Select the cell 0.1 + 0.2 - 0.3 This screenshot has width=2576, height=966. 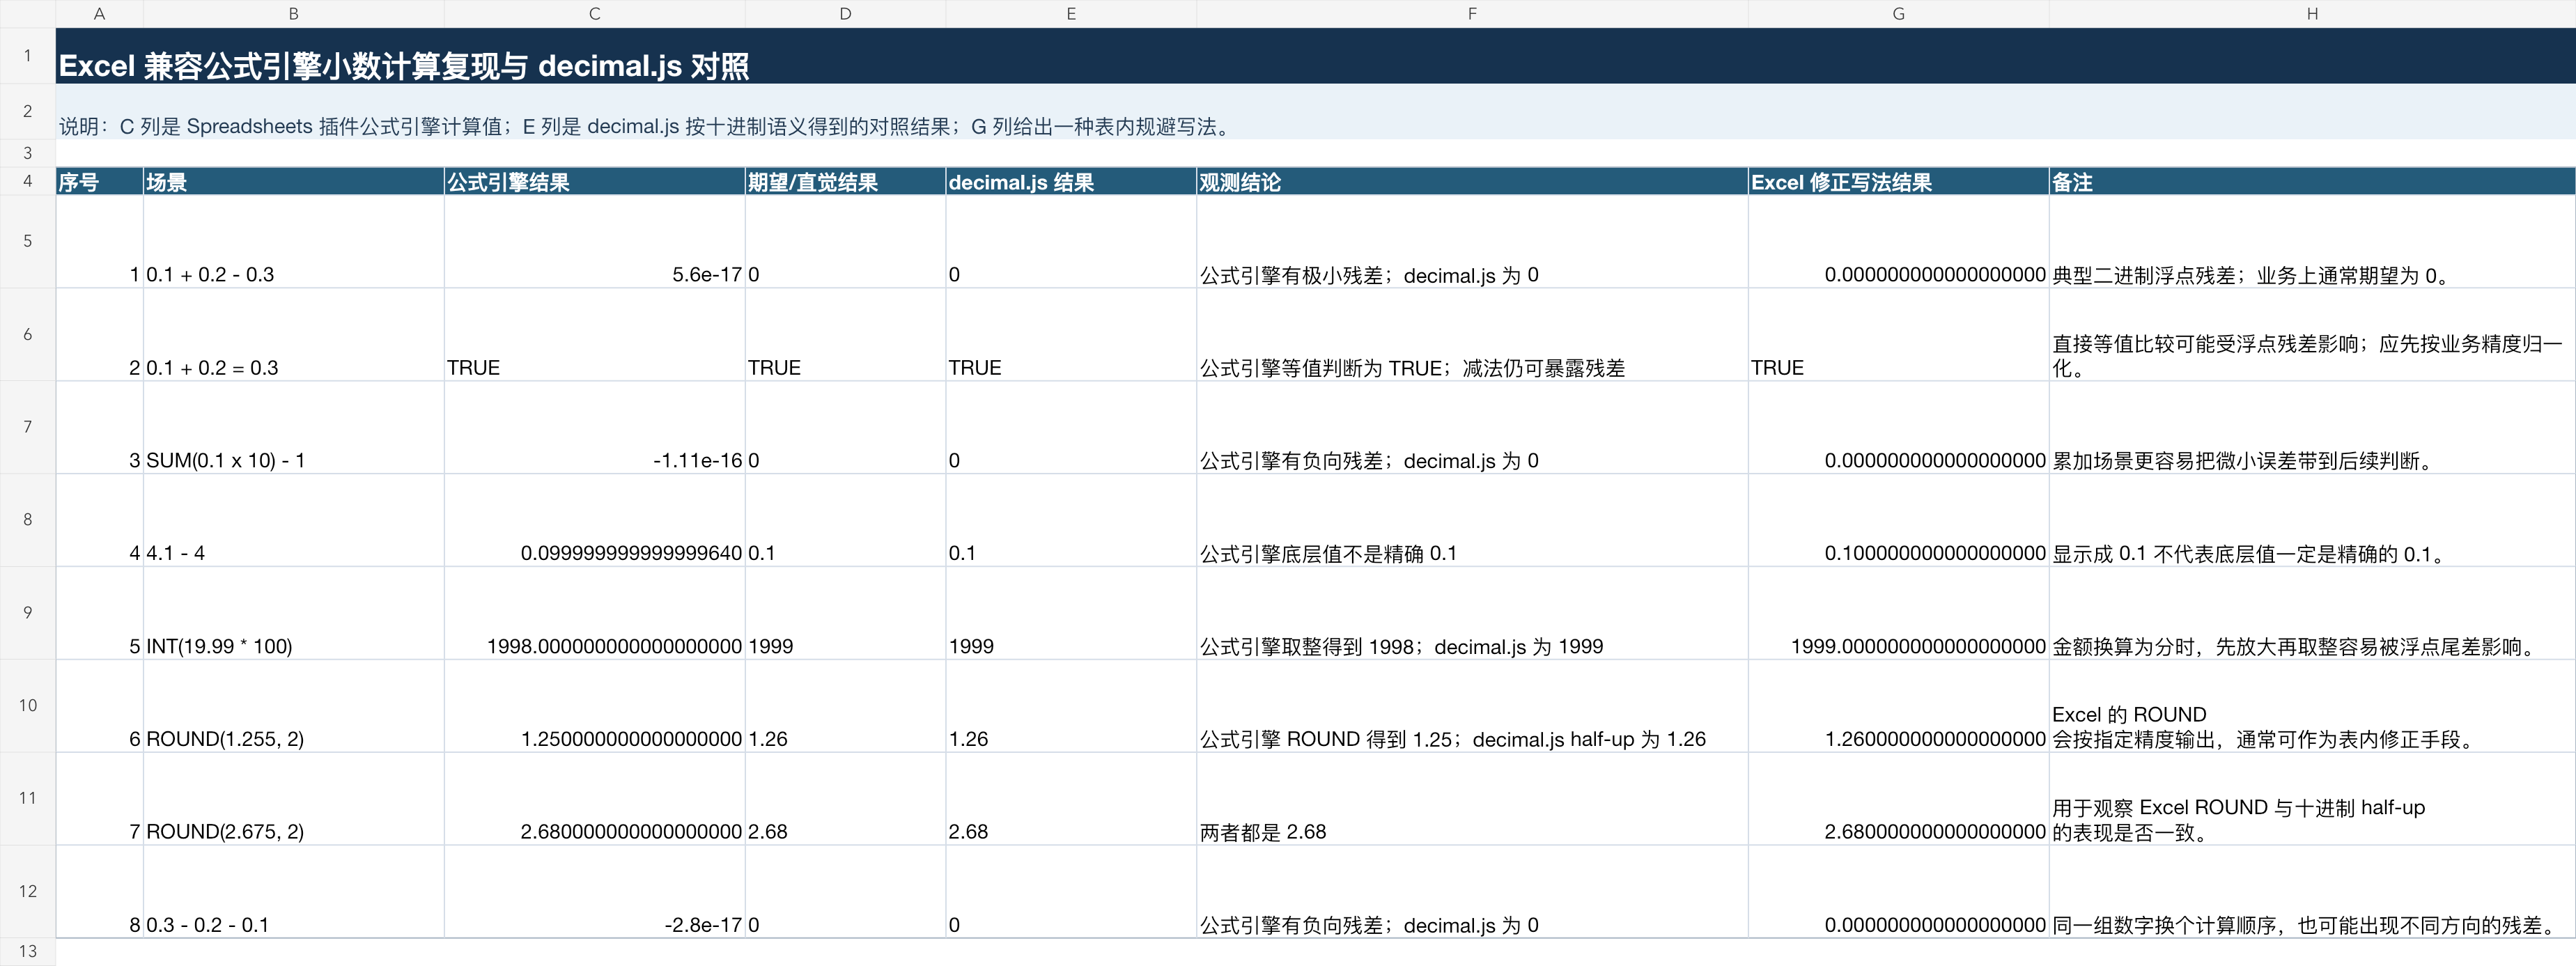tap(293, 241)
